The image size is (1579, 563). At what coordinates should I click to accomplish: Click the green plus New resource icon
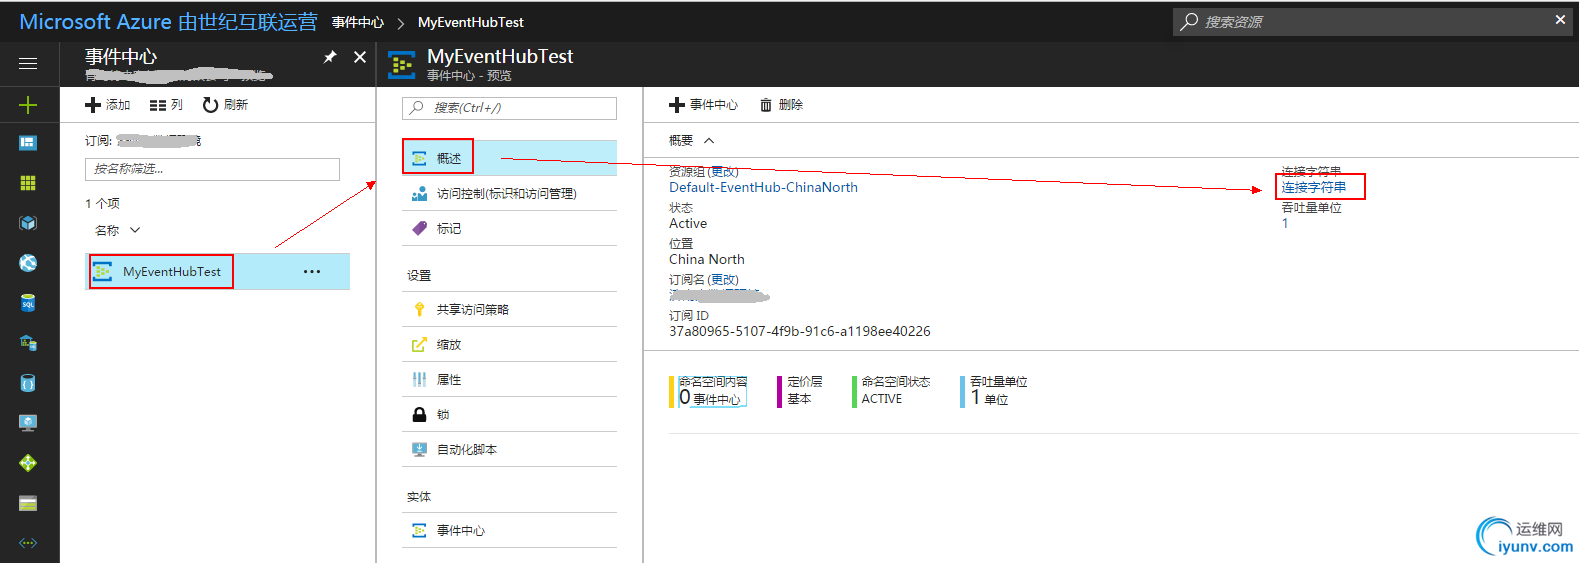tap(28, 104)
